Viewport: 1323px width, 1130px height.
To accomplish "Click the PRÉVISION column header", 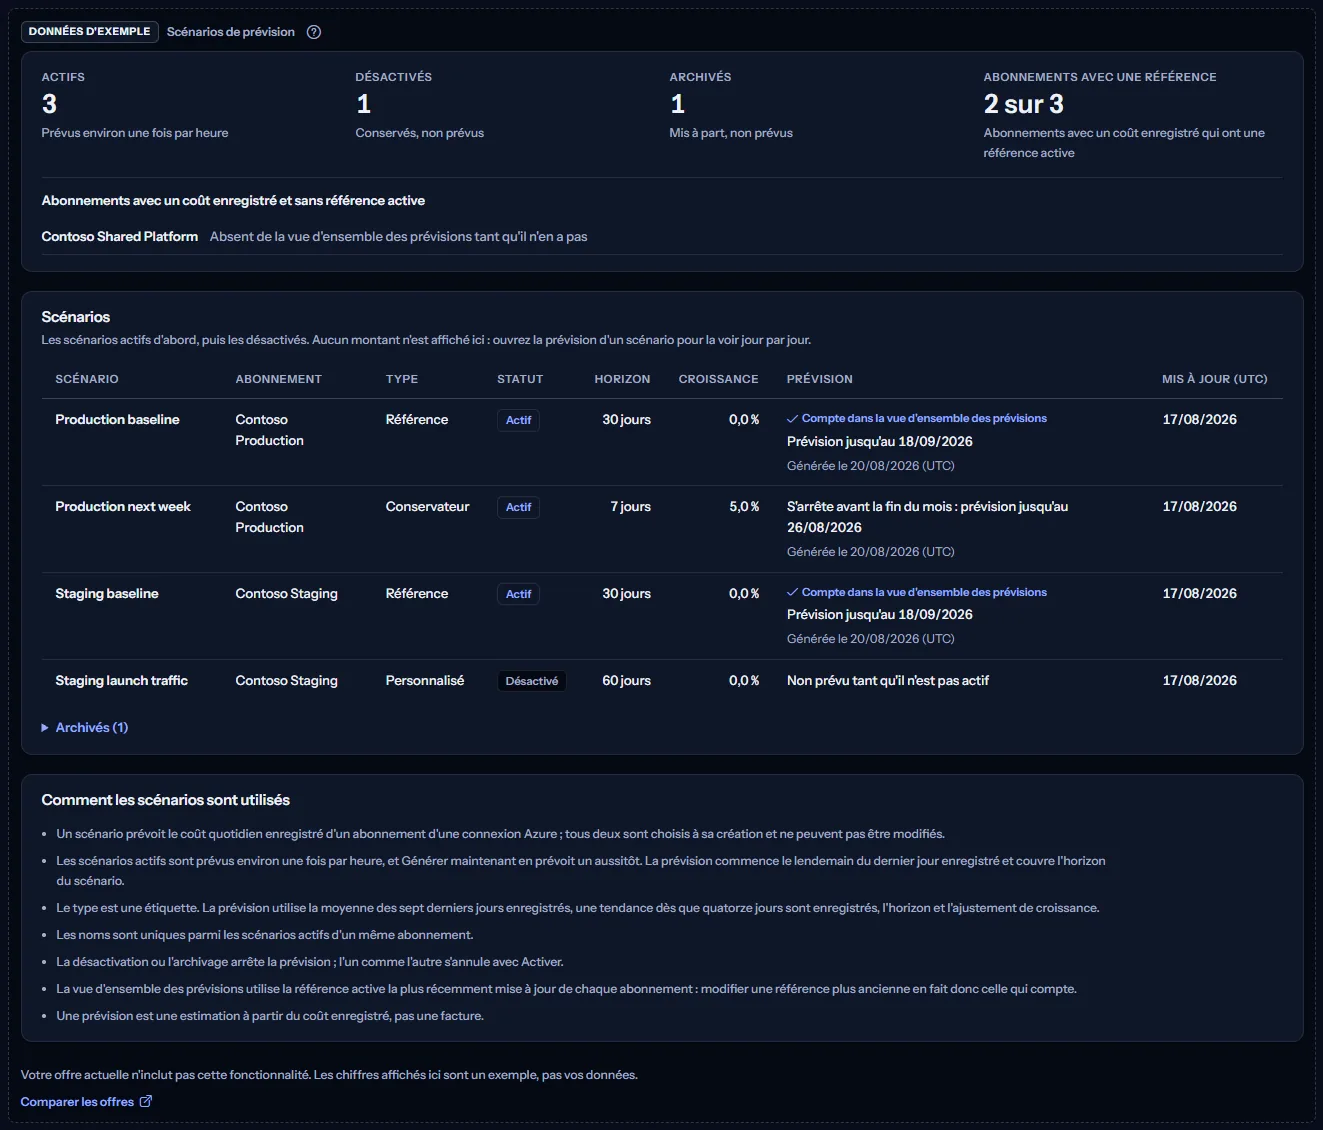I will pyautogui.click(x=820, y=380).
